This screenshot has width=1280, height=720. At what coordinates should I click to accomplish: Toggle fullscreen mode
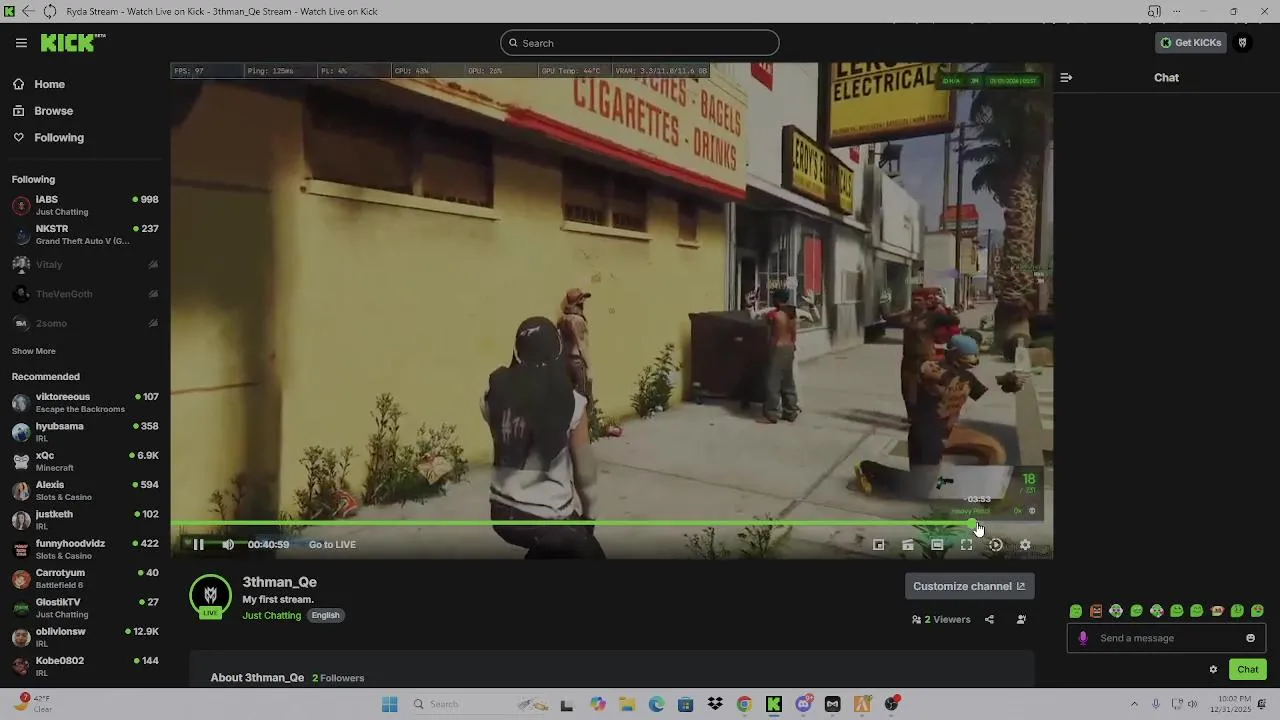(x=966, y=545)
